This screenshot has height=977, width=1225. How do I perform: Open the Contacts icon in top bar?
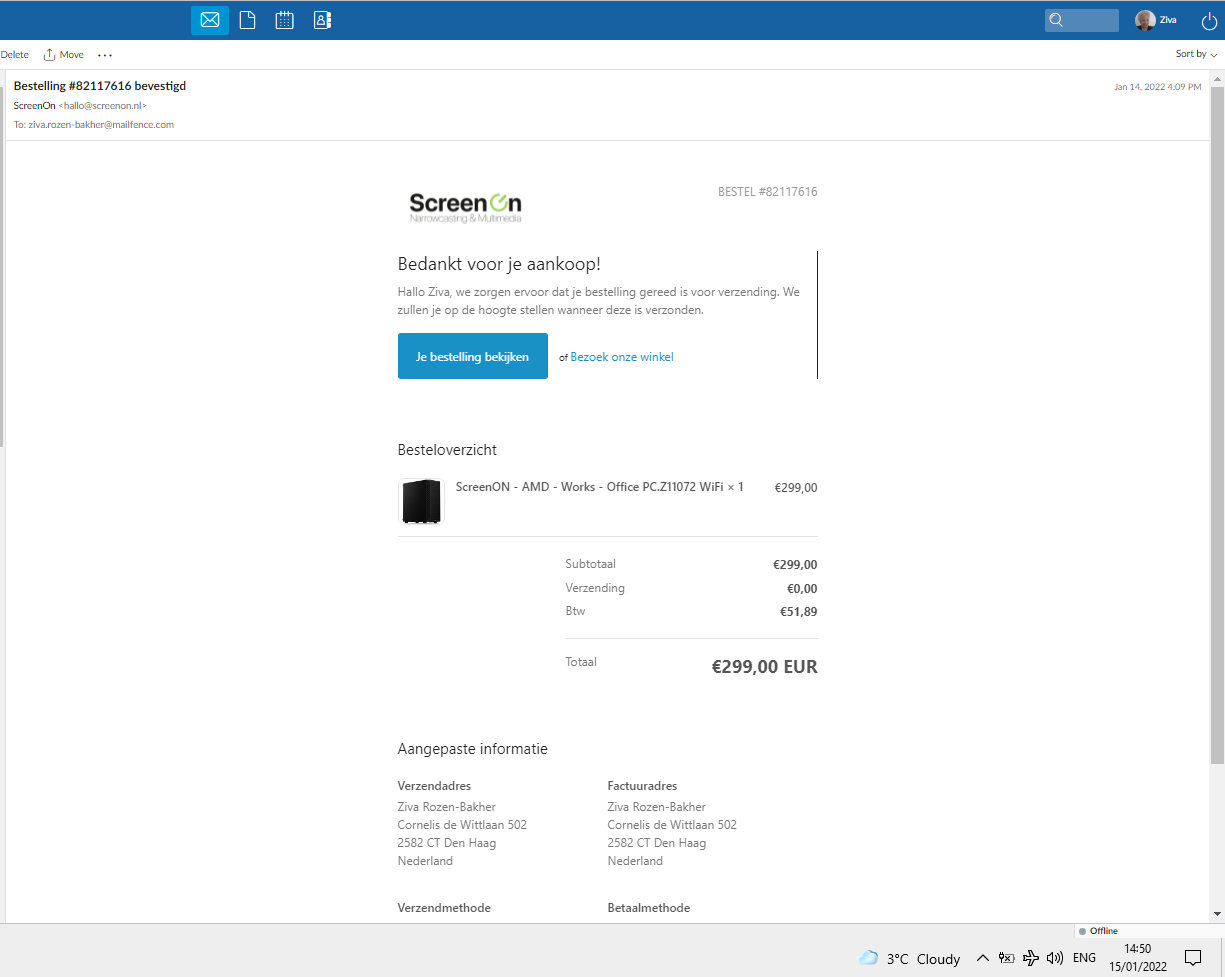coord(321,20)
